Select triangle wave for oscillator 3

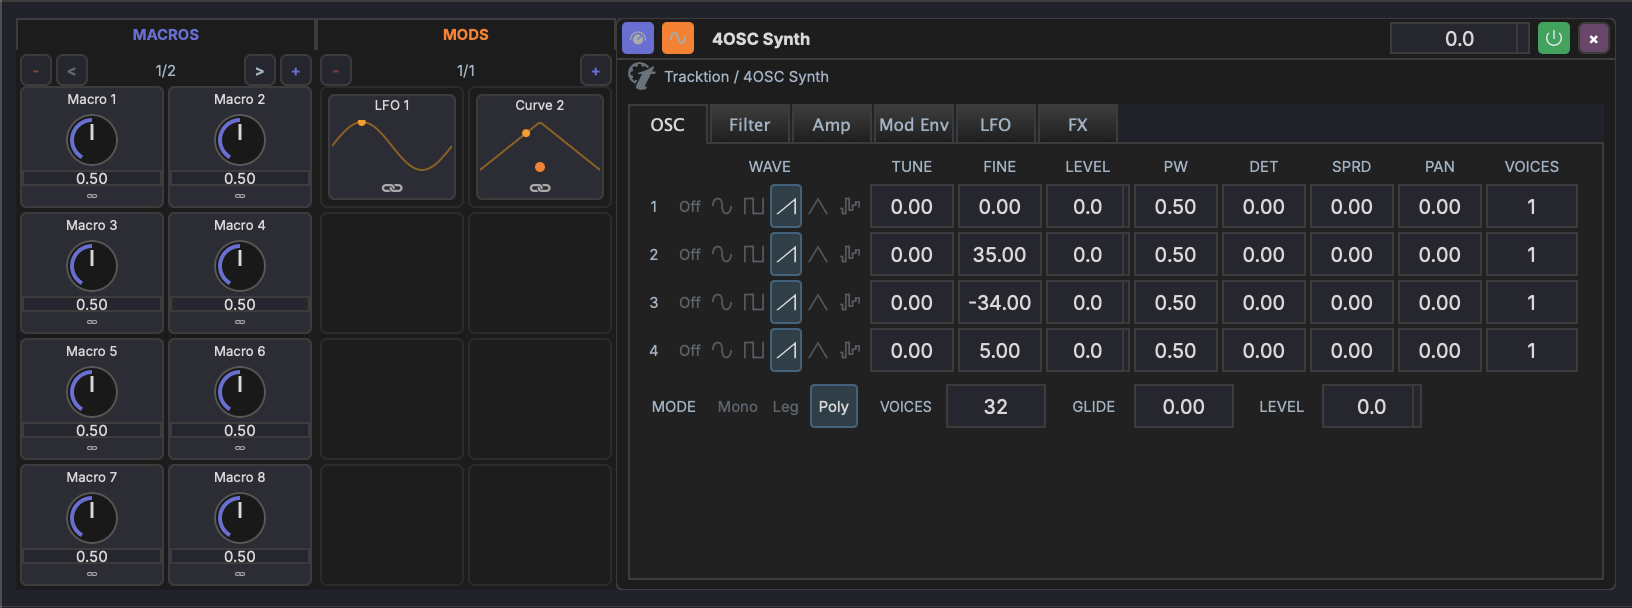[x=818, y=303]
